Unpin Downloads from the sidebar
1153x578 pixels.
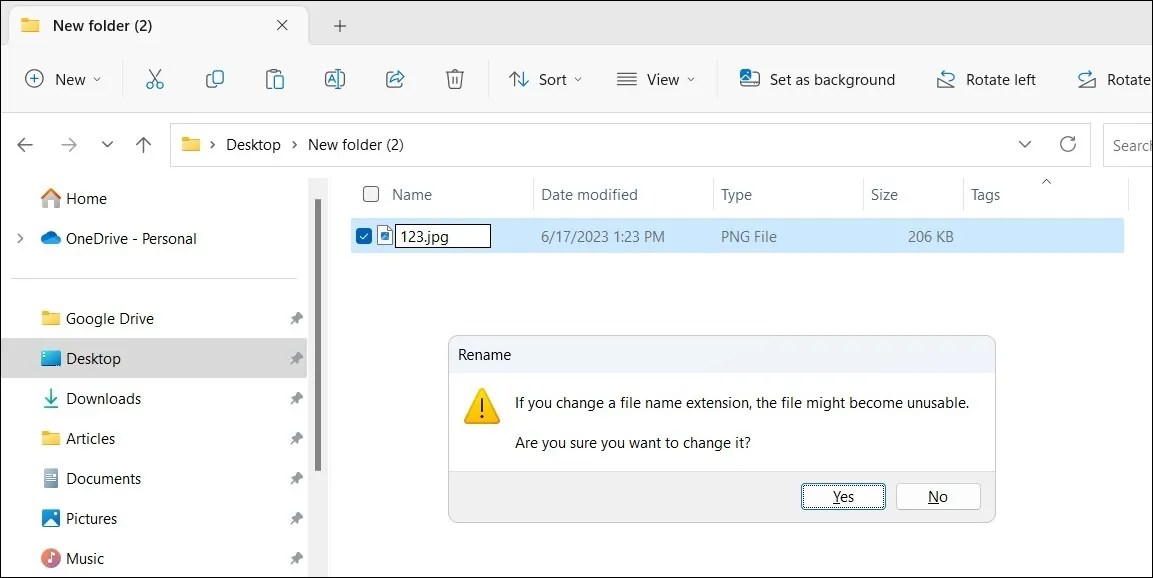[x=295, y=398]
